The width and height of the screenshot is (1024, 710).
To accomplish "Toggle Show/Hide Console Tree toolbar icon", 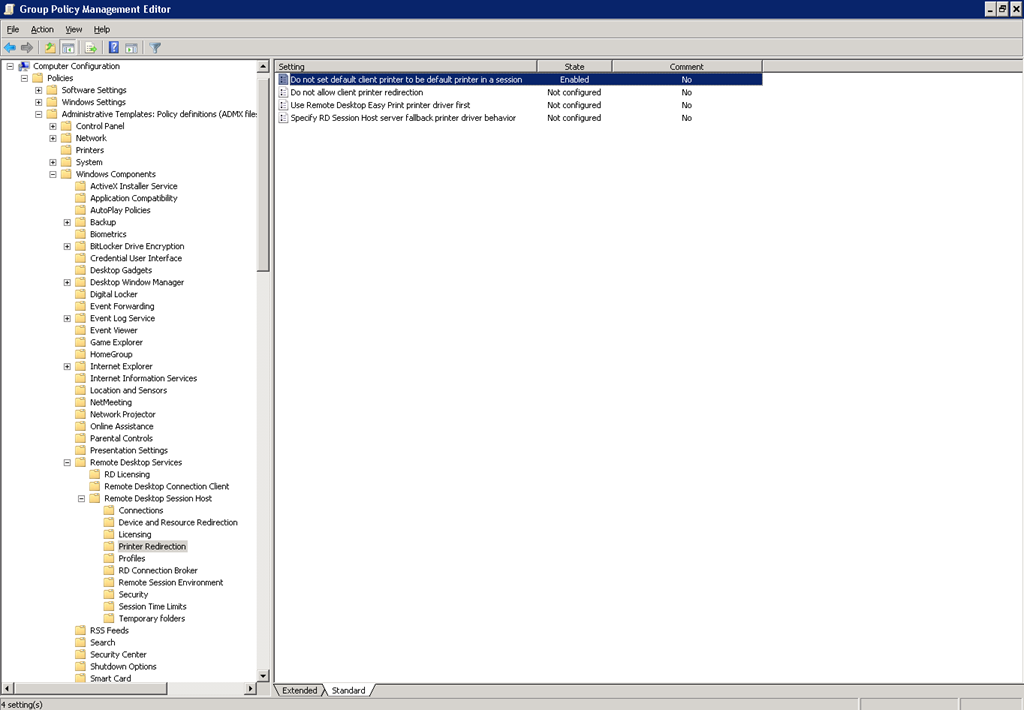I will click(68, 48).
